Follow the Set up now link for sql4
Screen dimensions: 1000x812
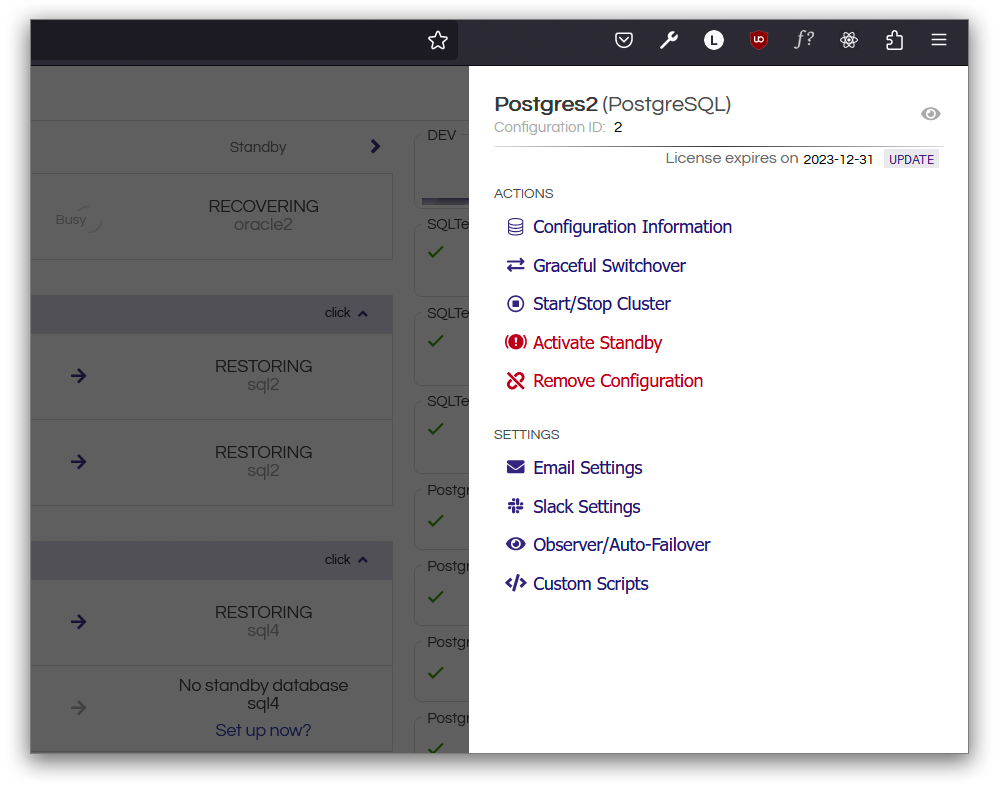263,730
